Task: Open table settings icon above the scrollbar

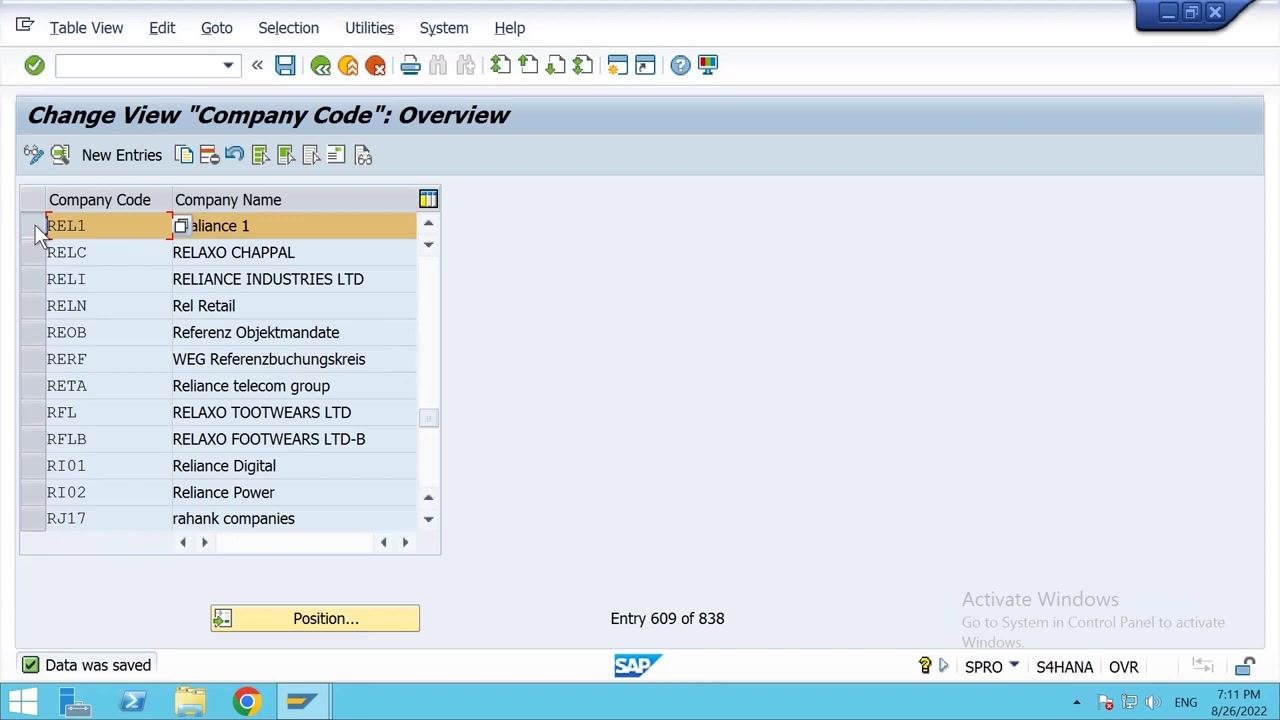Action: point(428,199)
